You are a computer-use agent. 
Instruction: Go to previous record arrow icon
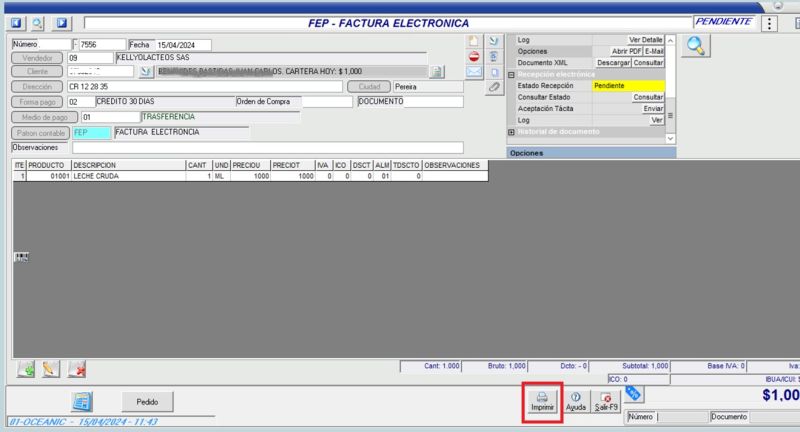17,22
